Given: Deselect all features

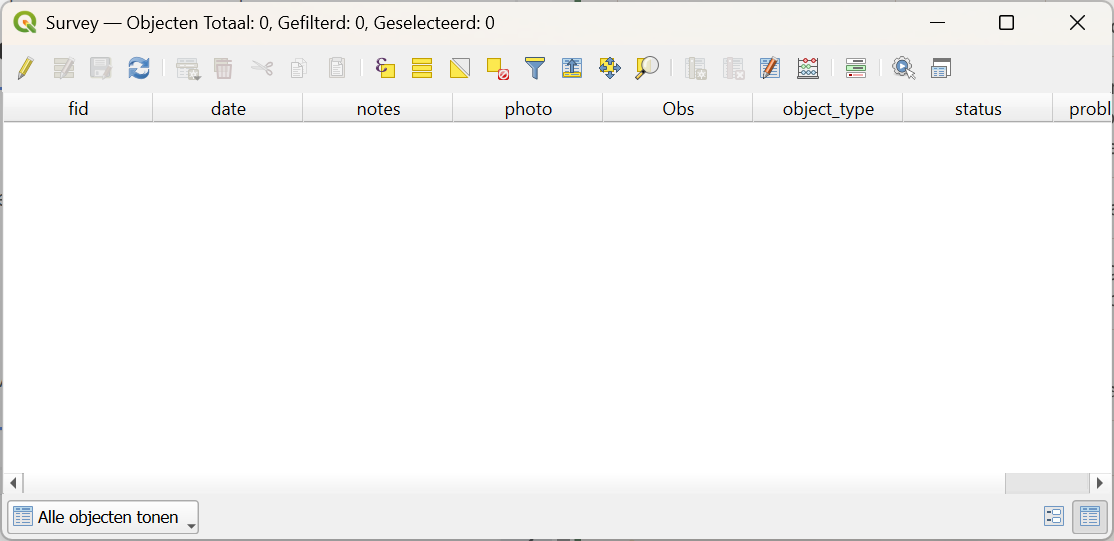Looking at the screenshot, I should click(x=497, y=68).
